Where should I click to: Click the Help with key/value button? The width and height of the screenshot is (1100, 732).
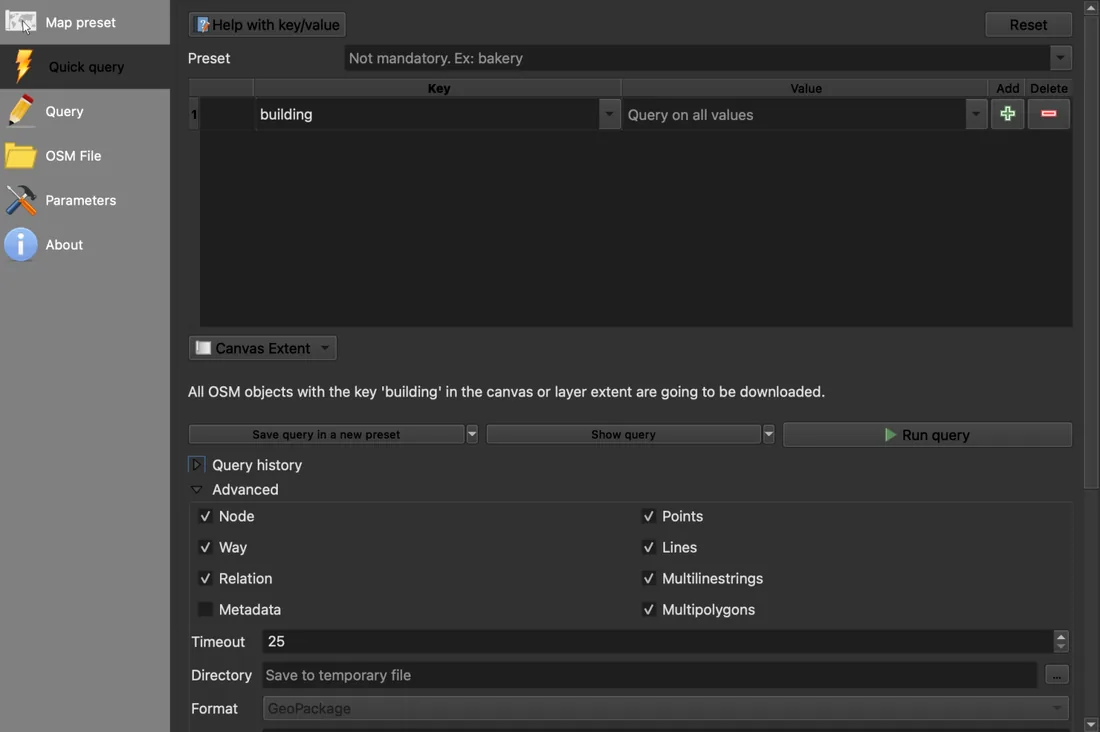pyautogui.click(x=267, y=25)
